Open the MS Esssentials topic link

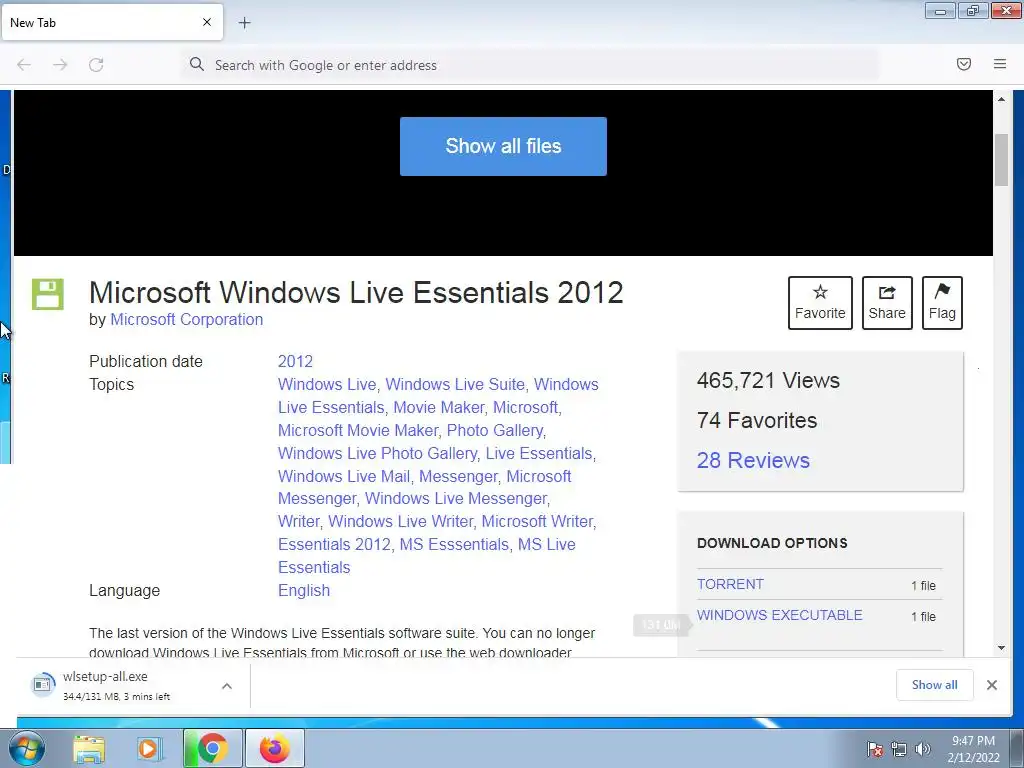(x=454, y=544)
